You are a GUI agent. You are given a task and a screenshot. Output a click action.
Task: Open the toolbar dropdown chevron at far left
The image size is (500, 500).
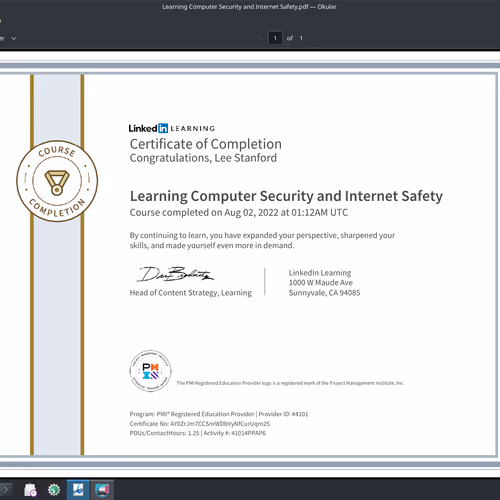14,38
